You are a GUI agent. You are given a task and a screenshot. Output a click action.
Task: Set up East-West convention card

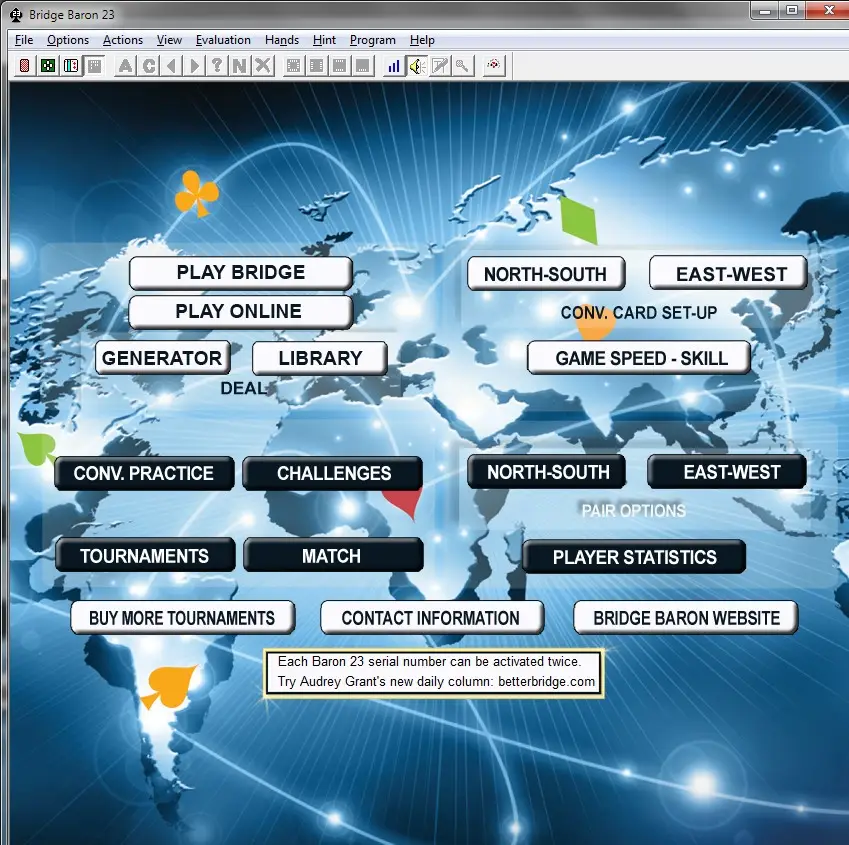tap(728, 273)
